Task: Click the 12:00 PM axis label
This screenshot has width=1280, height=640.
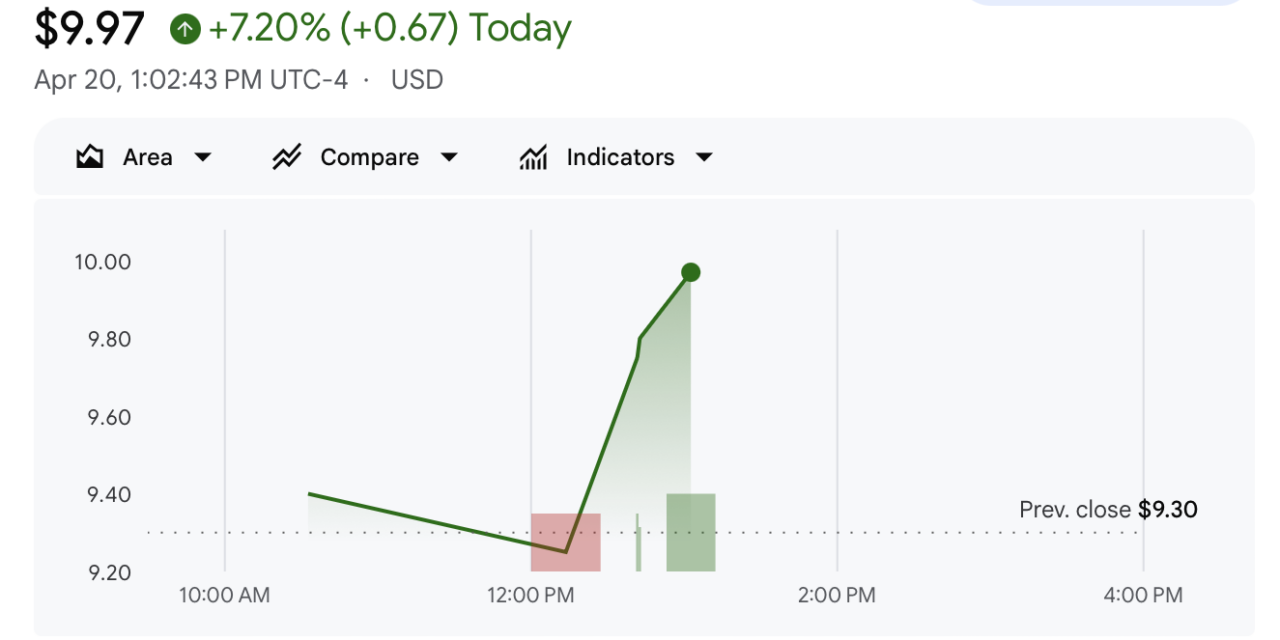Action: pyautogui.click(x=531, y=595)
